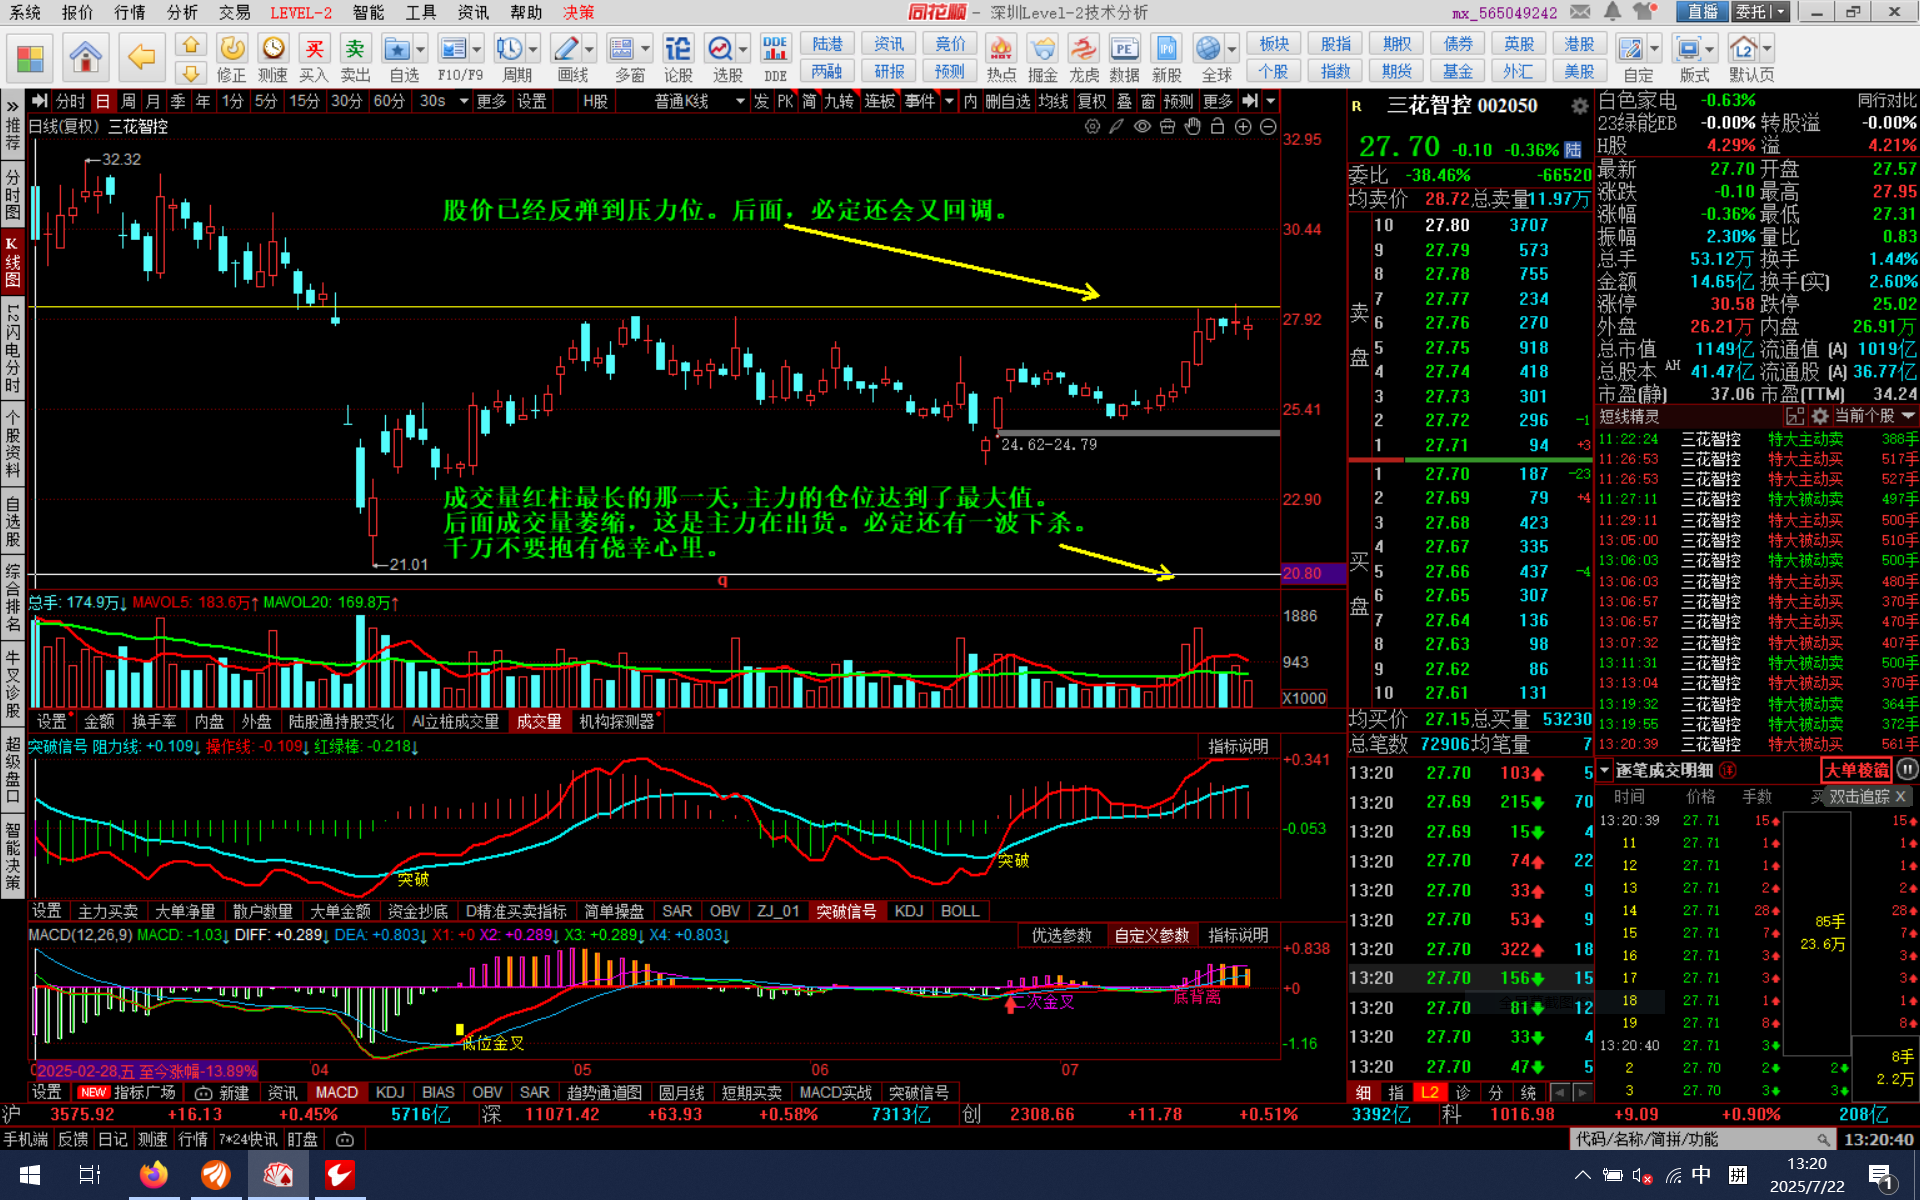Click the 陆港 button

tap(827, 44)
